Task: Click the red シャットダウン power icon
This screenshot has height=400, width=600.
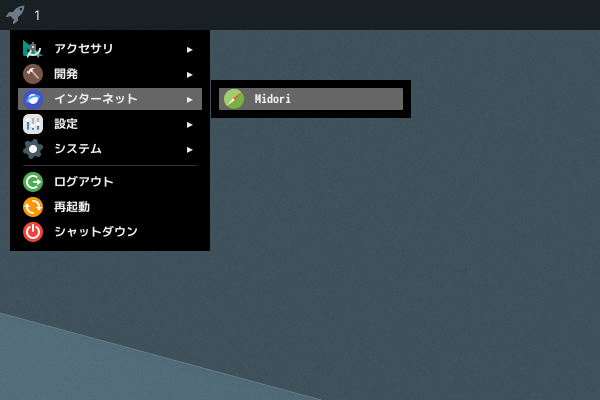Action: click(33, 232)
